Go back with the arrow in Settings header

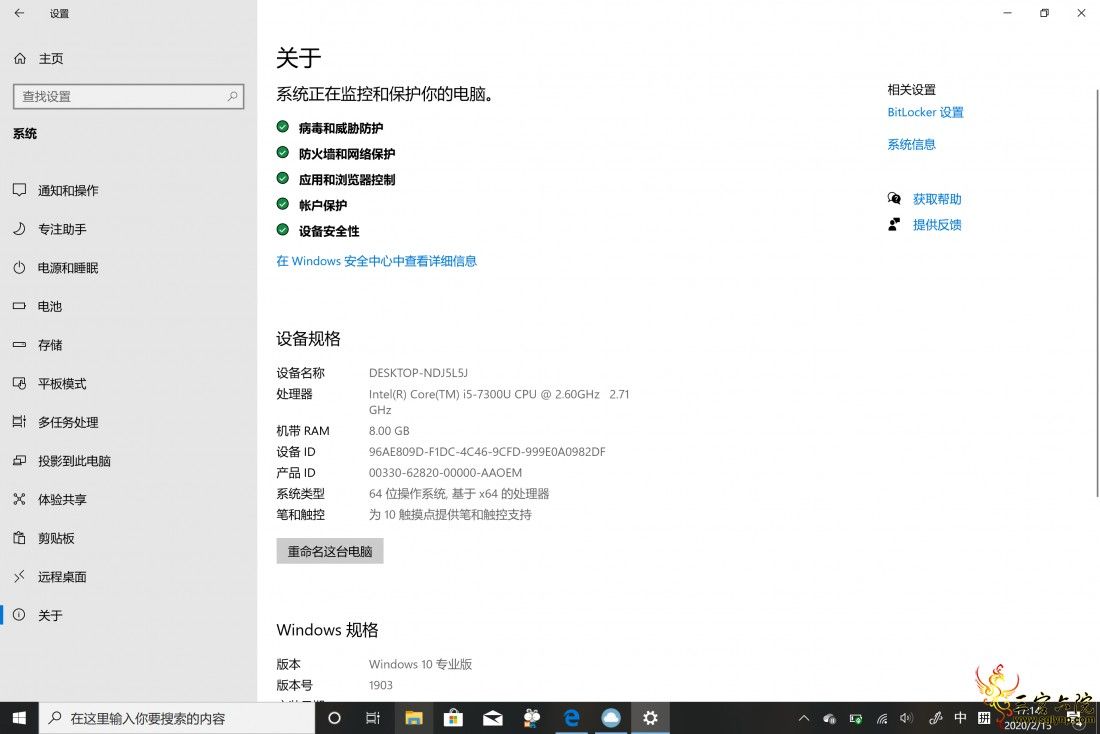coord(19,13)
